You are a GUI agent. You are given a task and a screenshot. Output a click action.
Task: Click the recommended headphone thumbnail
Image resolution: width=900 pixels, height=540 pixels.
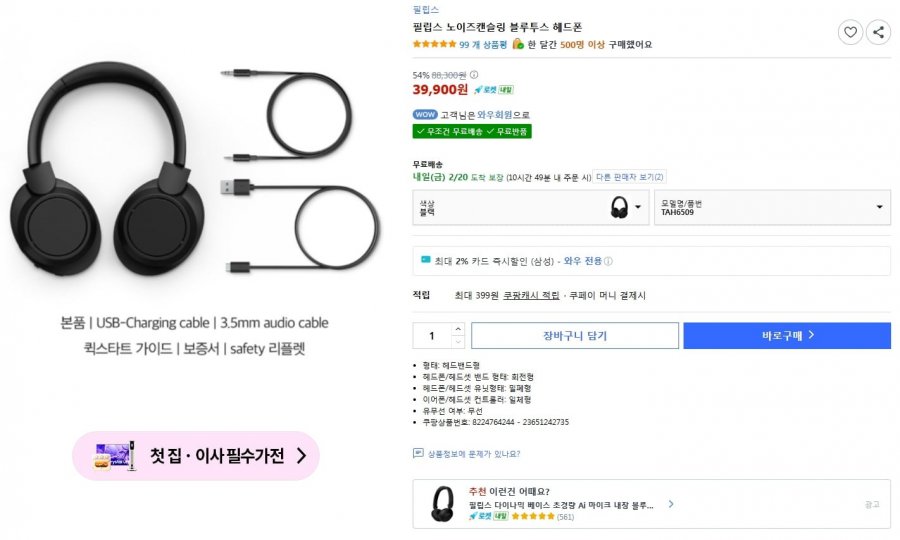(441, 503)
